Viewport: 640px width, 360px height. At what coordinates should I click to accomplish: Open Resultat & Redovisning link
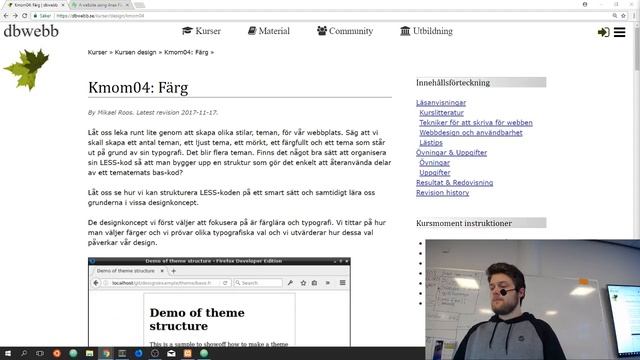[x=454, y=183]
